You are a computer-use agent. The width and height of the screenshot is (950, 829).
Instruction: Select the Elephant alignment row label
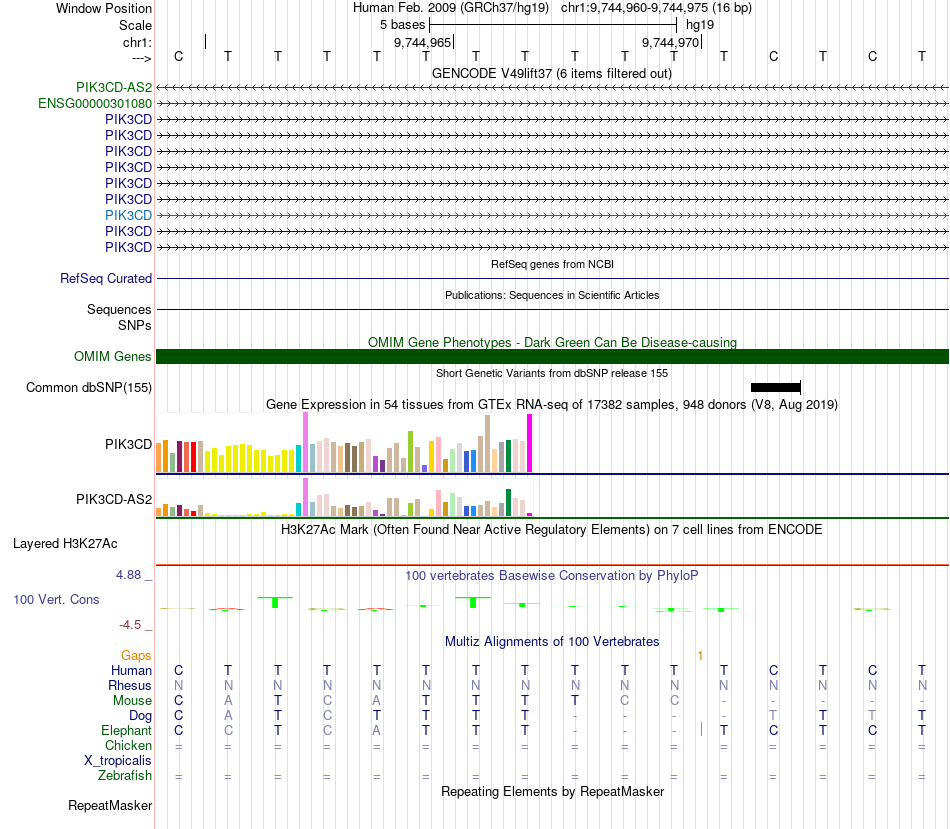tap(127, 730)
